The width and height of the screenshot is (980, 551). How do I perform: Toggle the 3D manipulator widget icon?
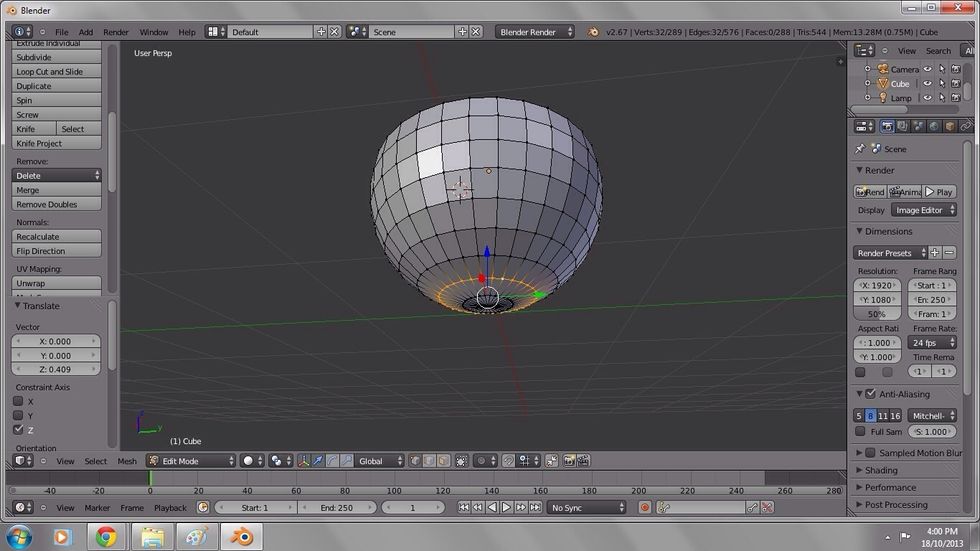(x=303, y=461)
